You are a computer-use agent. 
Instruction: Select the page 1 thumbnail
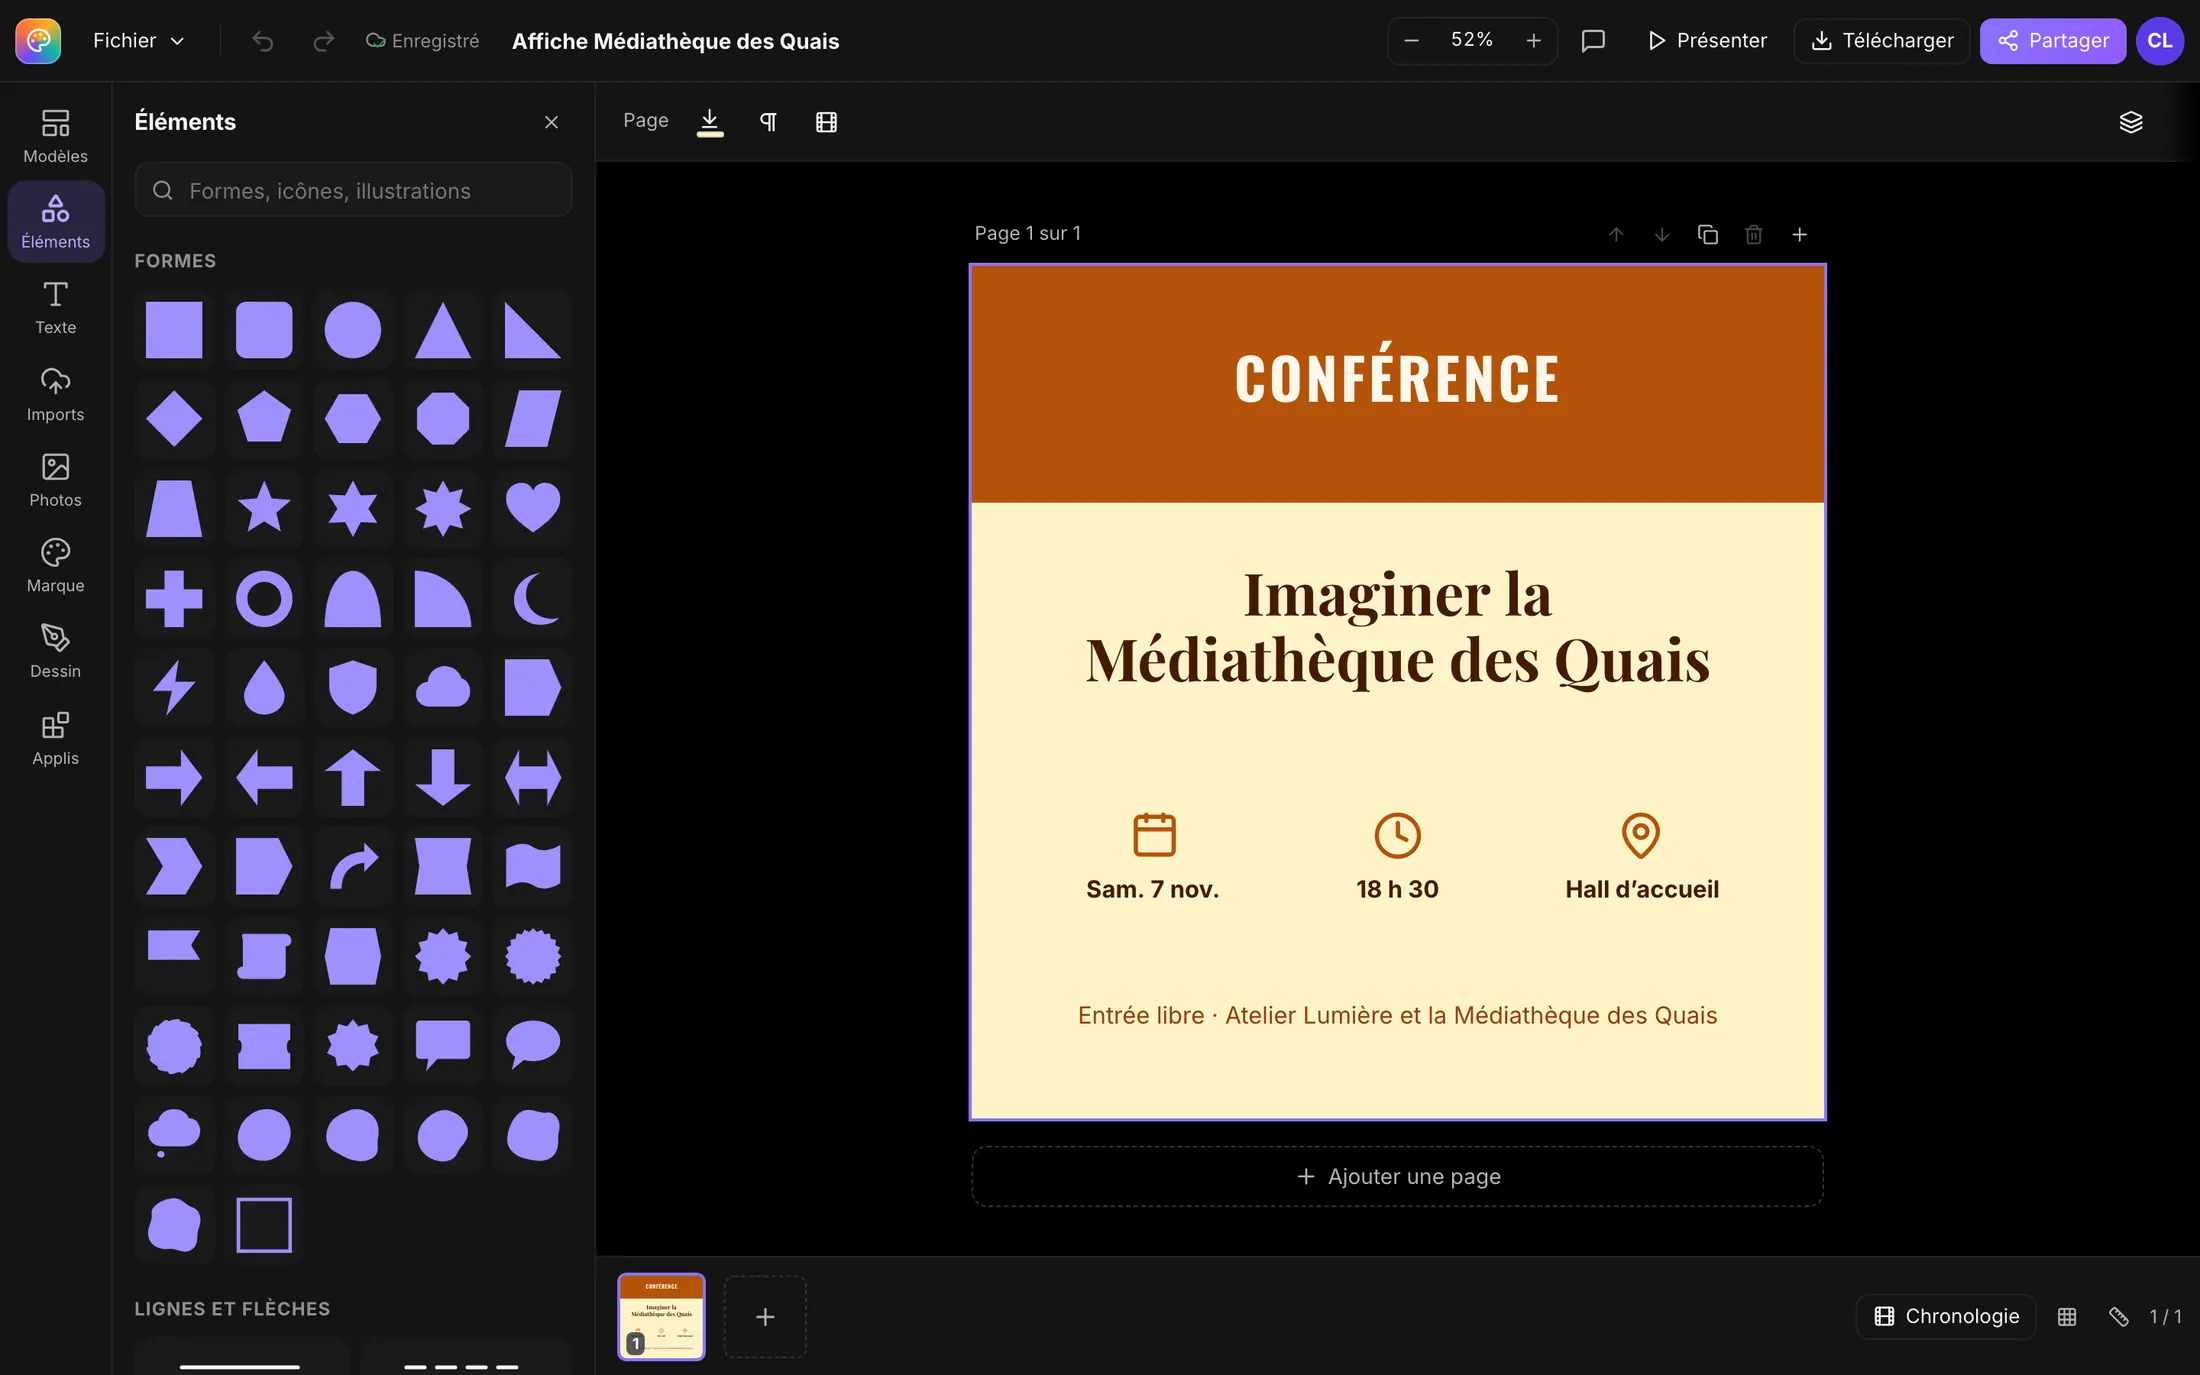661,1316
